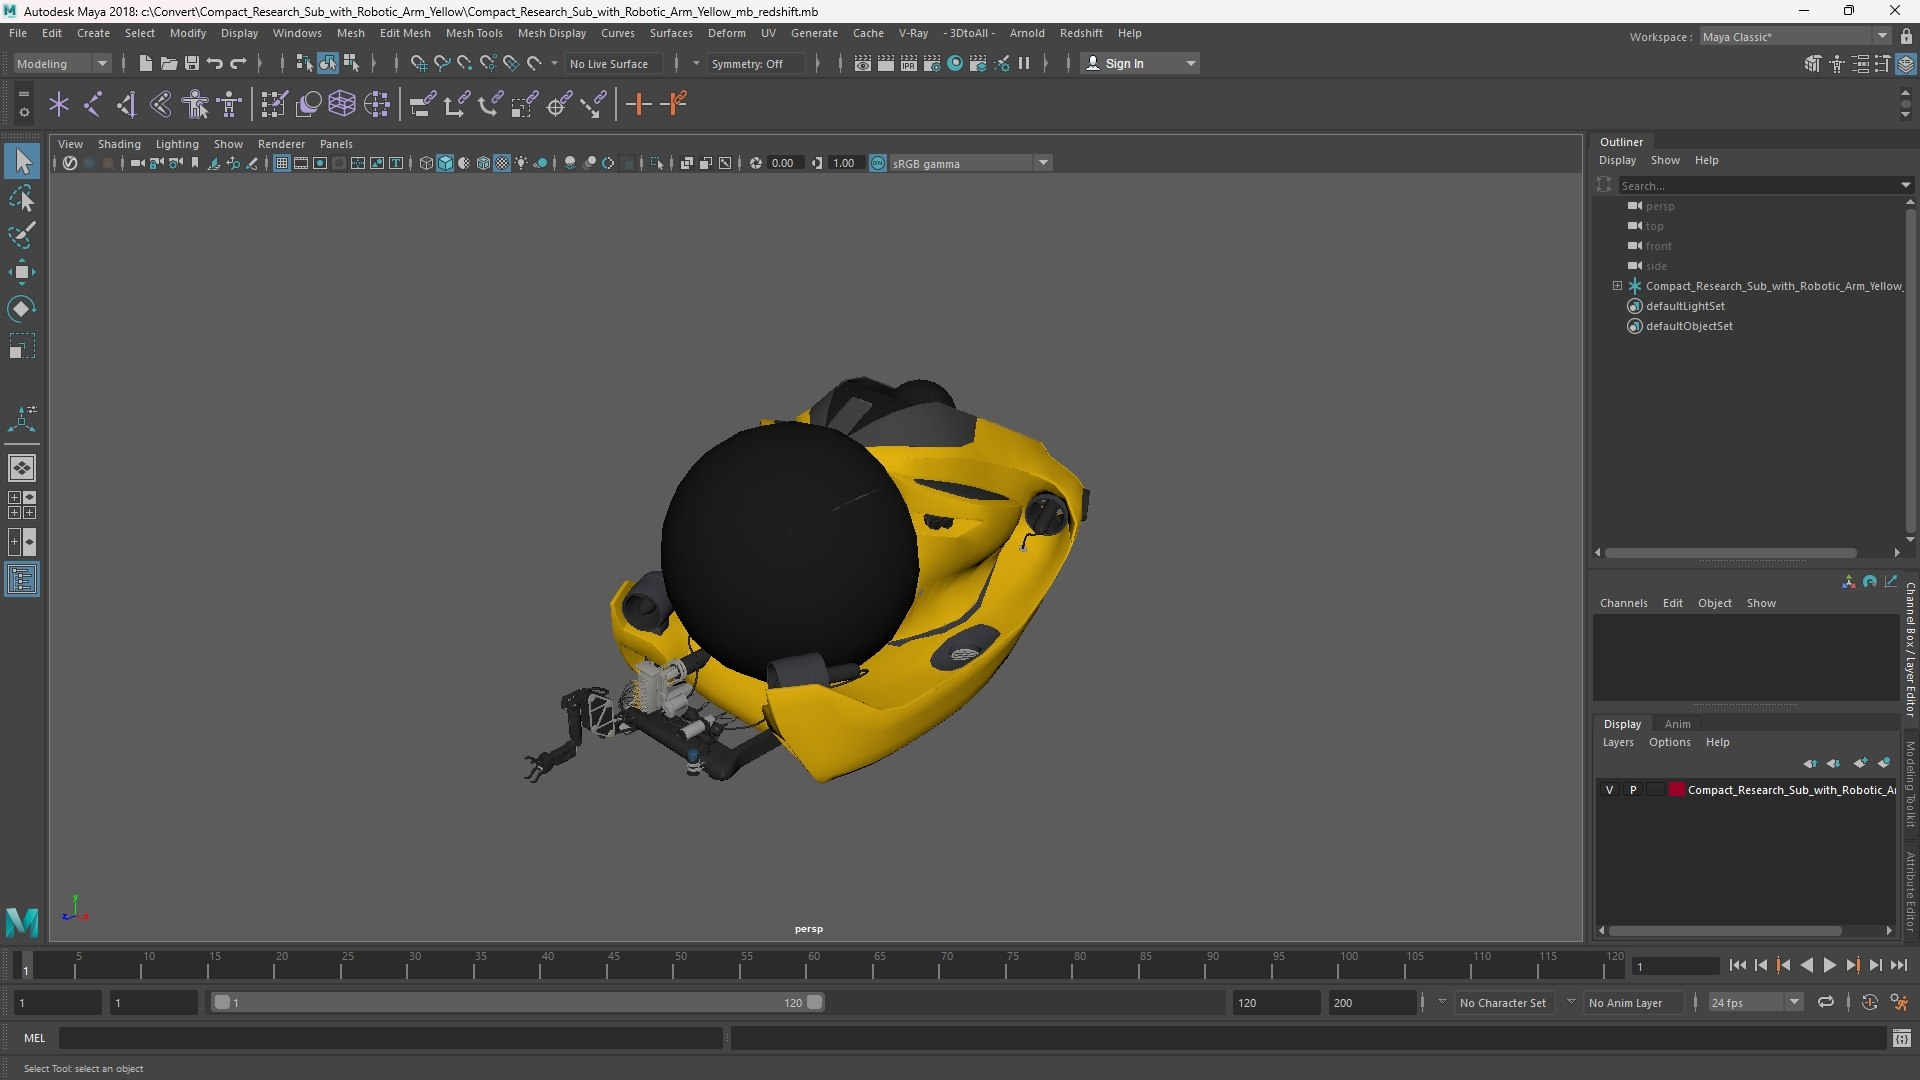Click the Outliner search field

(x=1757, y=185)
